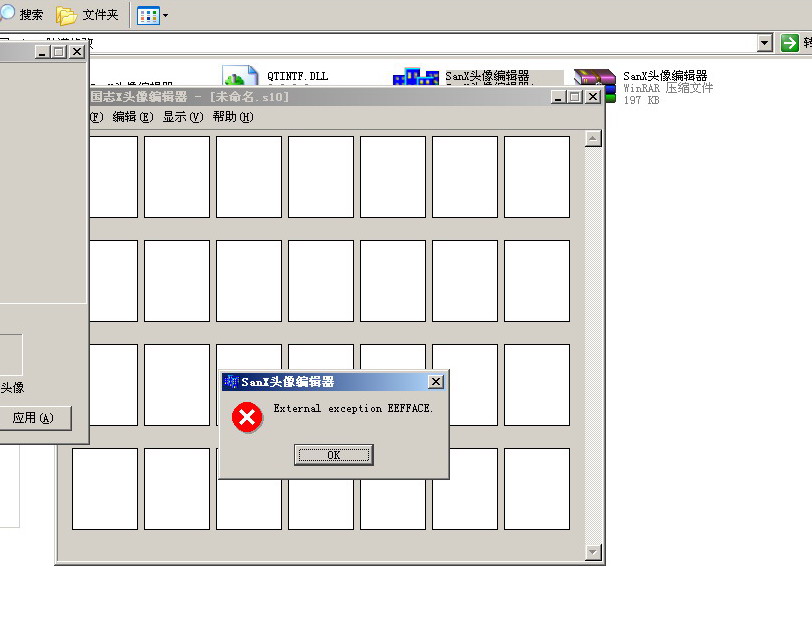Click the 搜索 search toolbar button
This screenshot has height=634, width=812.
pyautogui.click(x=22, y=15)
